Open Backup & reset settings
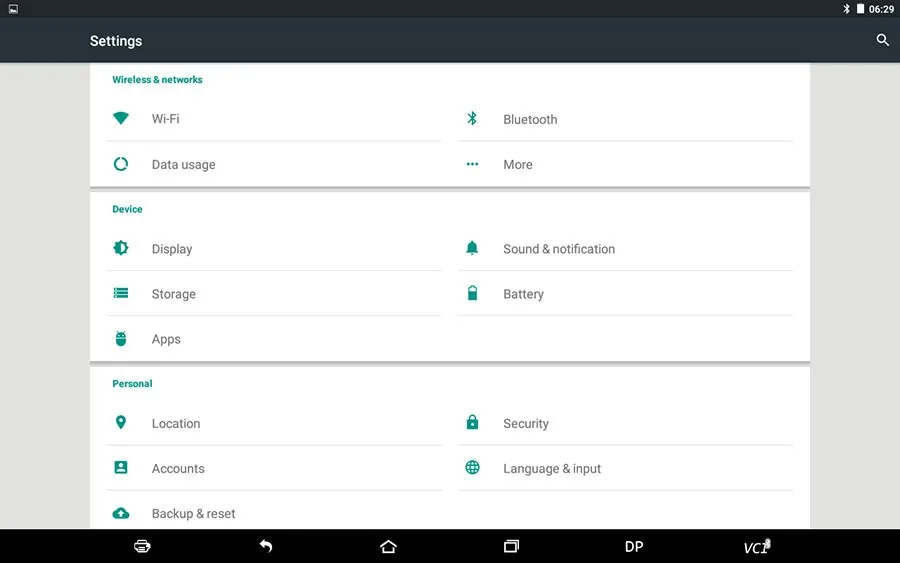Viewport: 900px width, 563px height. coord(274,512)
